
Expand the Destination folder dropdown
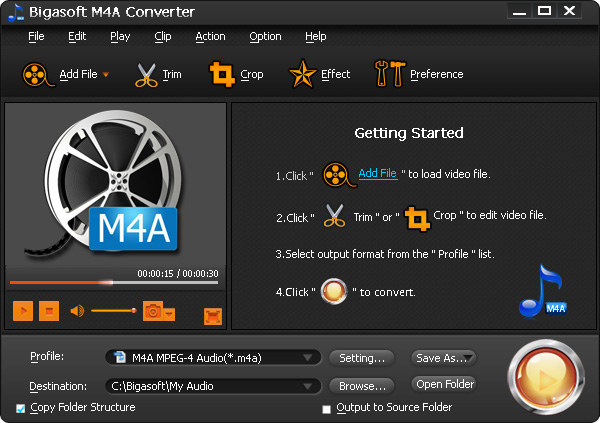(x=307, y=386)
